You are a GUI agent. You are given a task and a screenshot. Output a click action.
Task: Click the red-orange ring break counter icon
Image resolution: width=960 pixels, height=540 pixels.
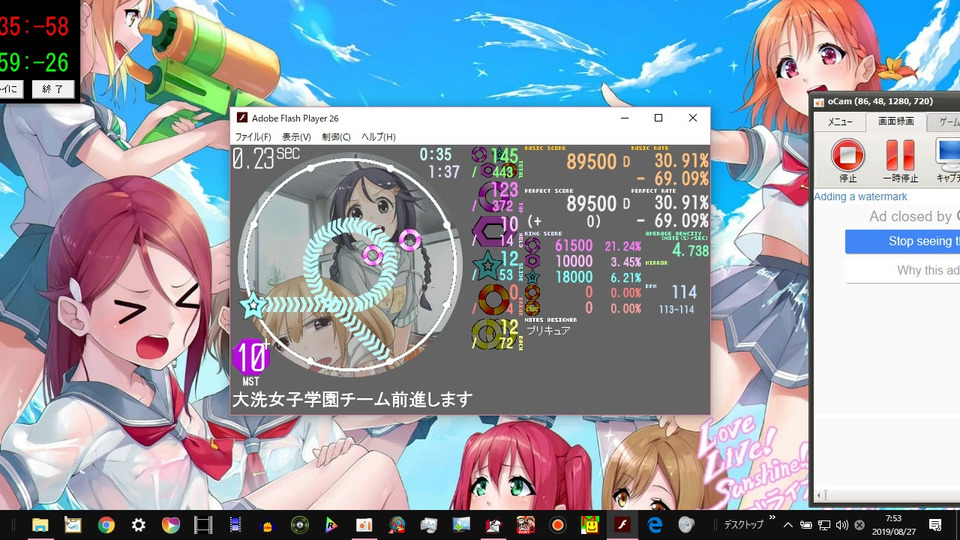click(x=493, y=300)
